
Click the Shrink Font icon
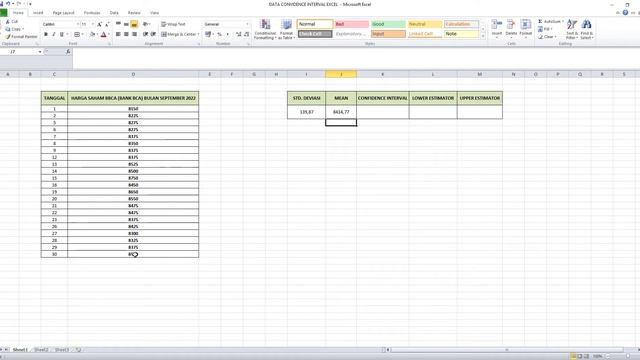[107, 24]
